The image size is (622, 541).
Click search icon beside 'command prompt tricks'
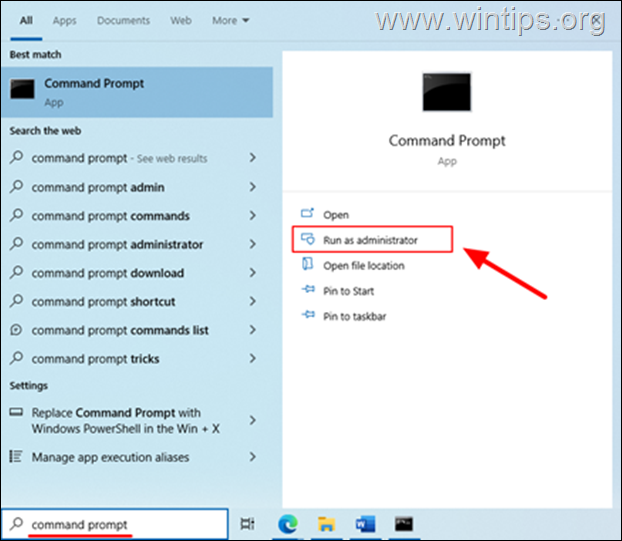(x=16, y=357)
